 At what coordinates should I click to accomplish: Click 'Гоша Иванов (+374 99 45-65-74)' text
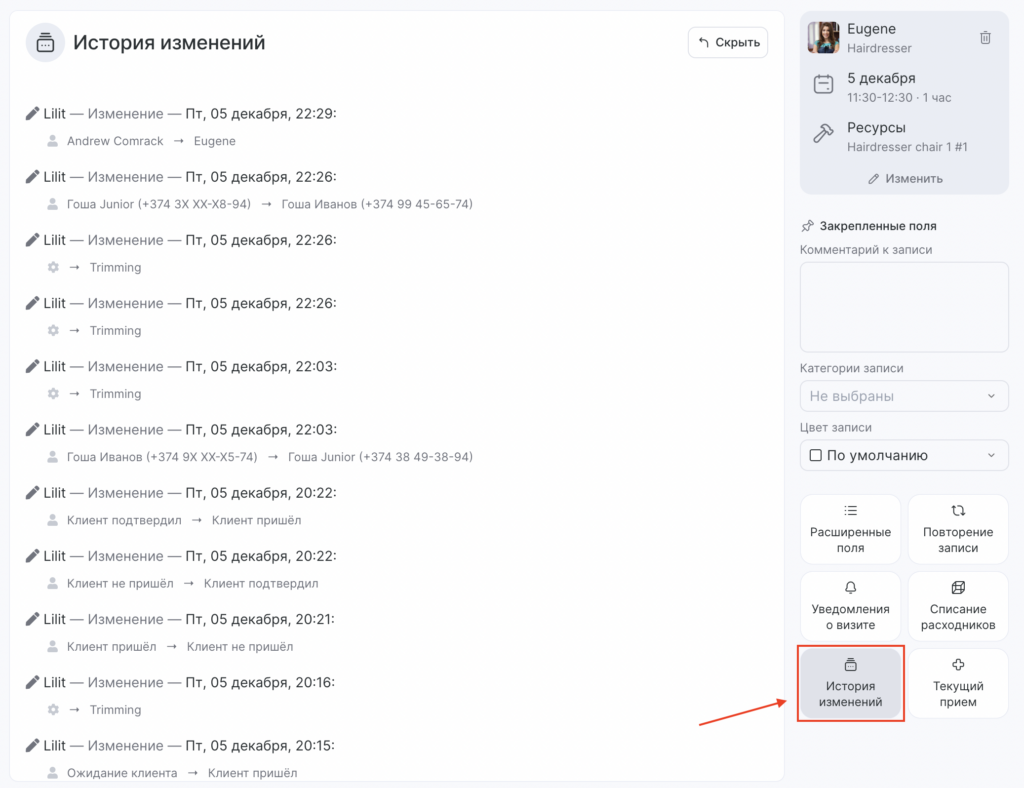point(377,204)
